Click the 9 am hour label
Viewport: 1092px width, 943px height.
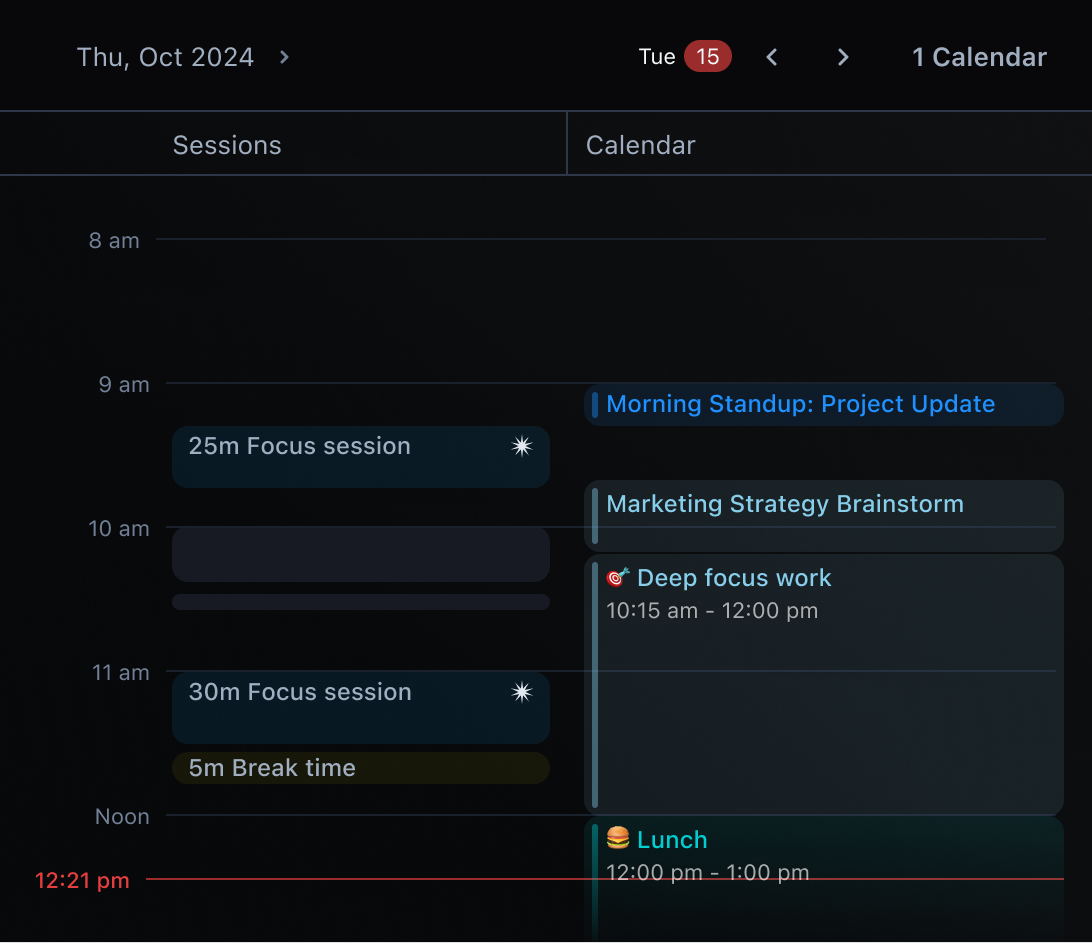124,384
